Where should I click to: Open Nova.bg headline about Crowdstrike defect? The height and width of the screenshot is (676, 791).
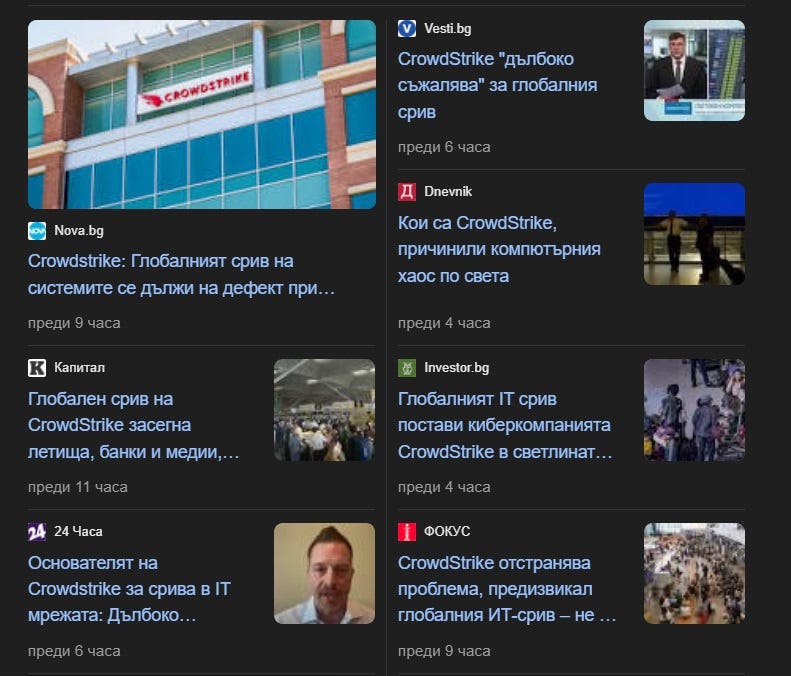[181, 274]
